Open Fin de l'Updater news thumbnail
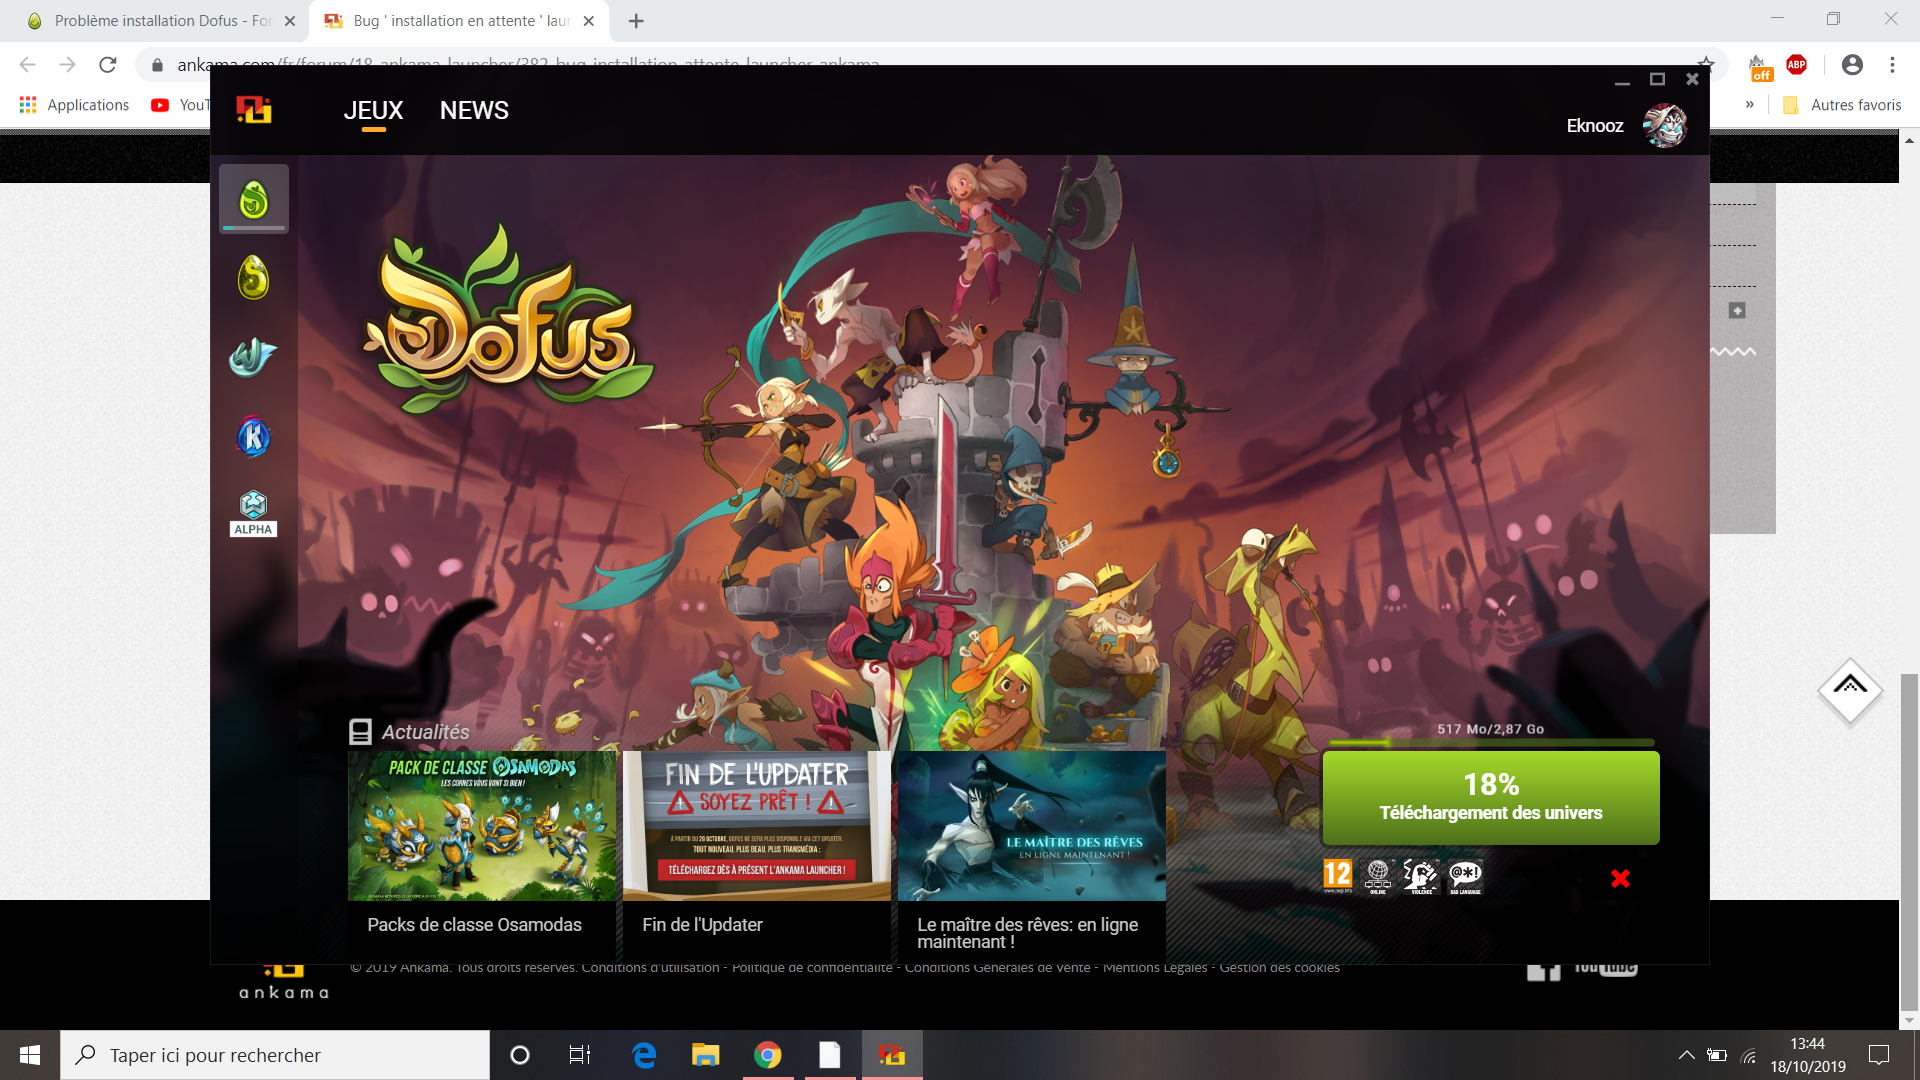Viewport: 1920px width, 1080px height. pyautogui.click(x=757, y=826)
